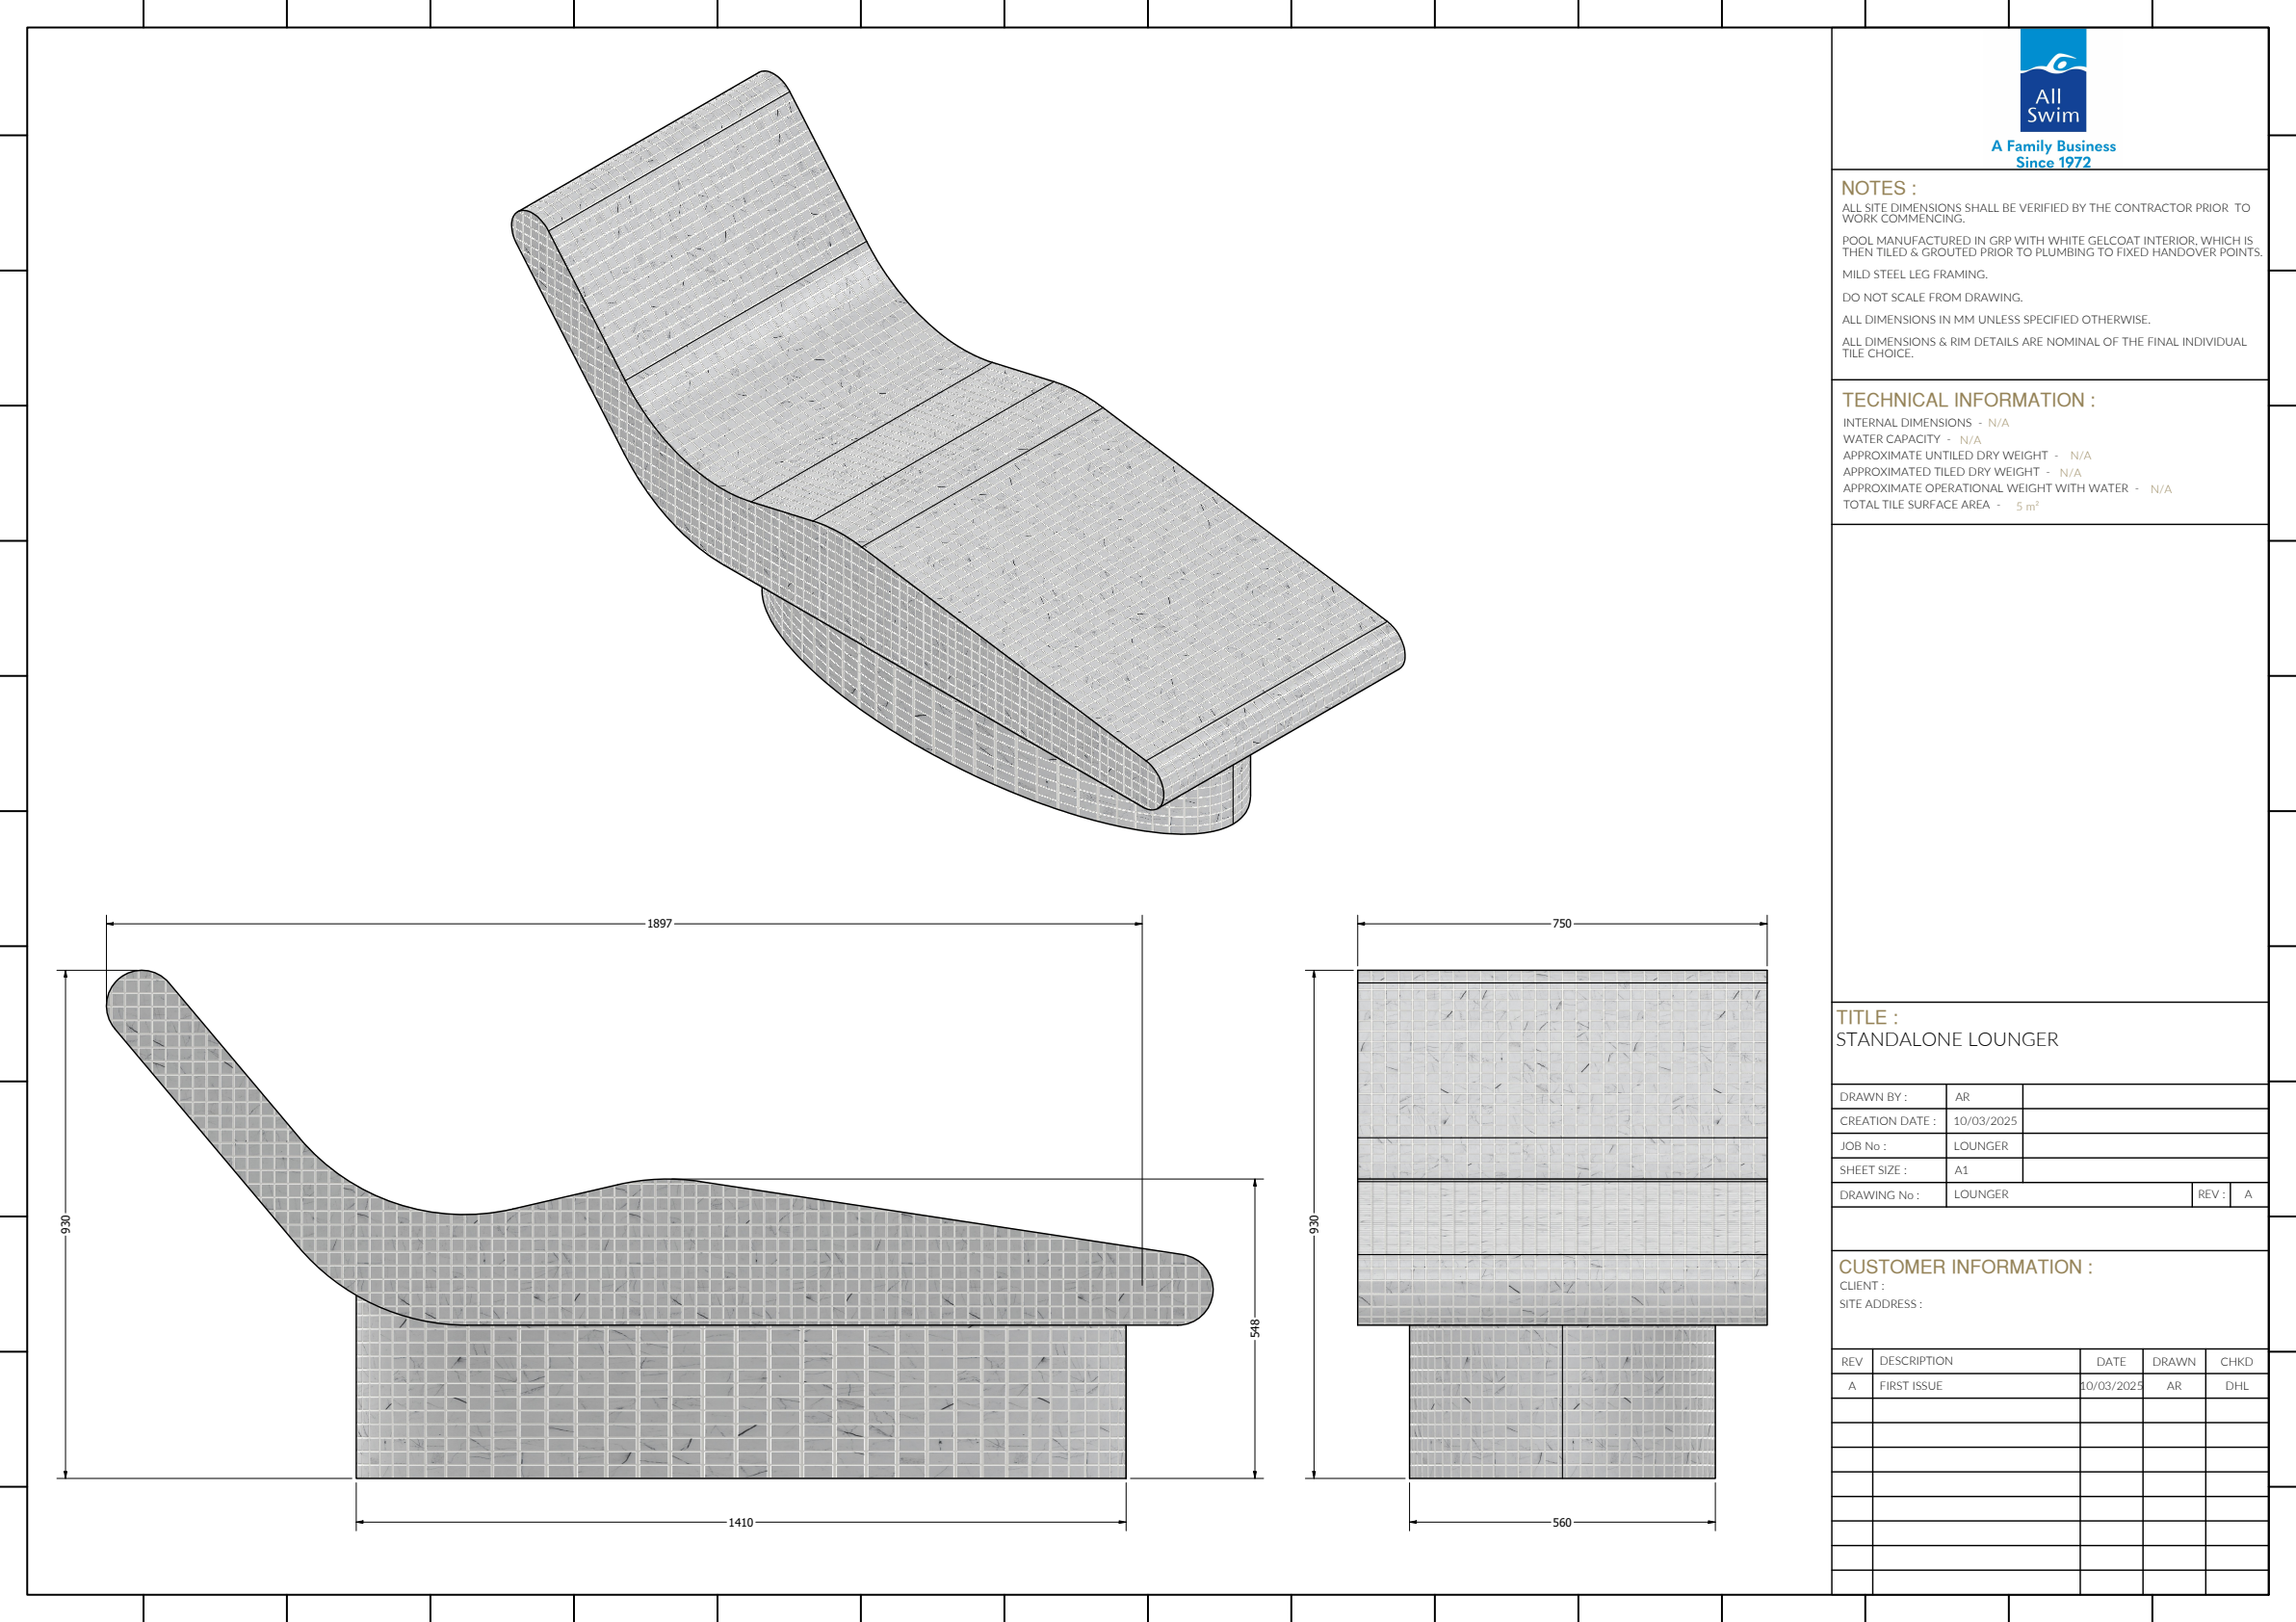
Task: Click the 5 m² tile surface value
Action: (2026, 506)
